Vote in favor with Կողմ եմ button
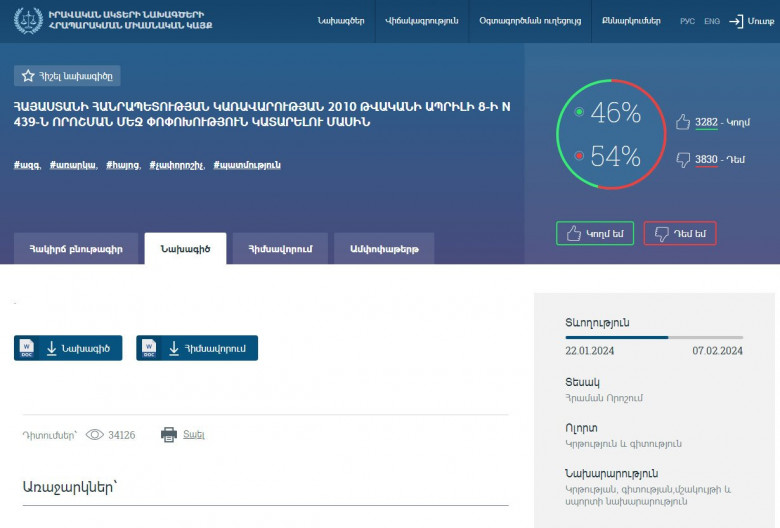780x528 pixels. pyautogui.click(x=594, y=233)
